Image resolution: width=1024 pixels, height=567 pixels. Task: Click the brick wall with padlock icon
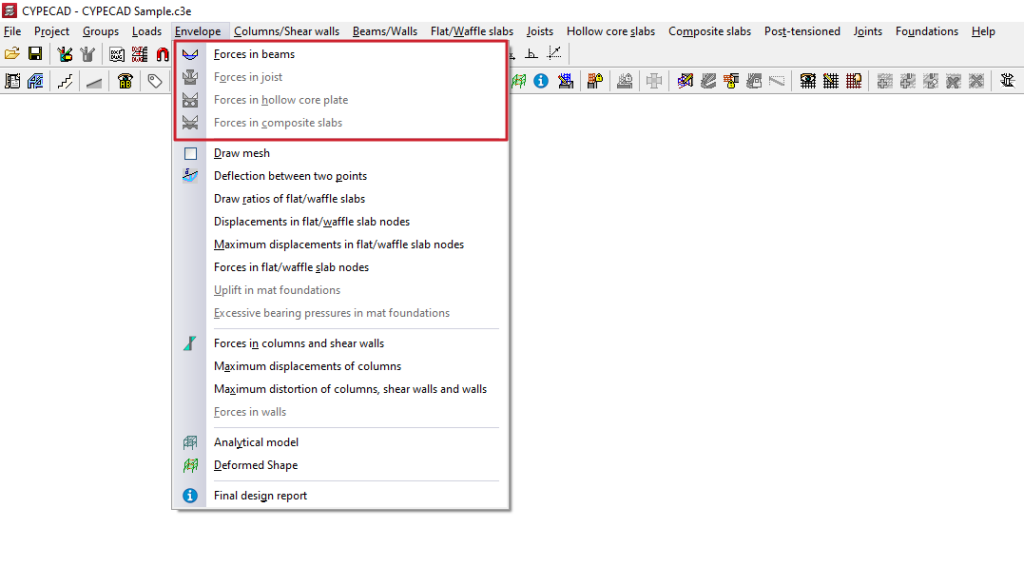731,81
